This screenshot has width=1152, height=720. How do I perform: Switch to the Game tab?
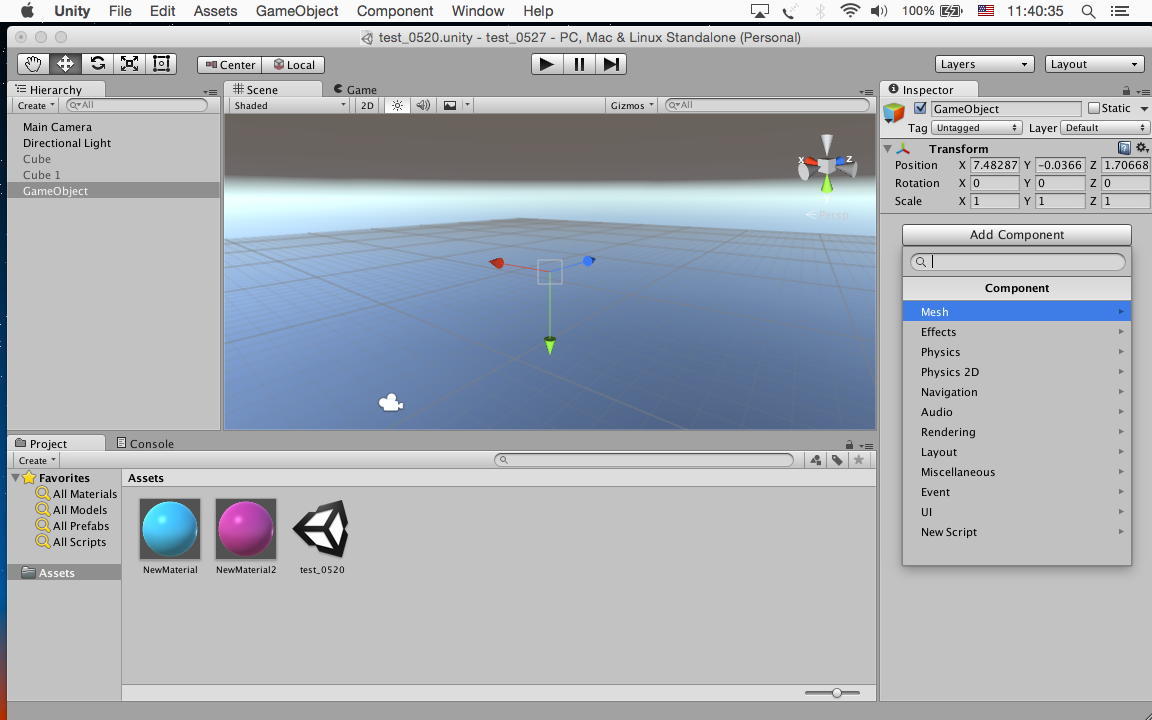355,89
